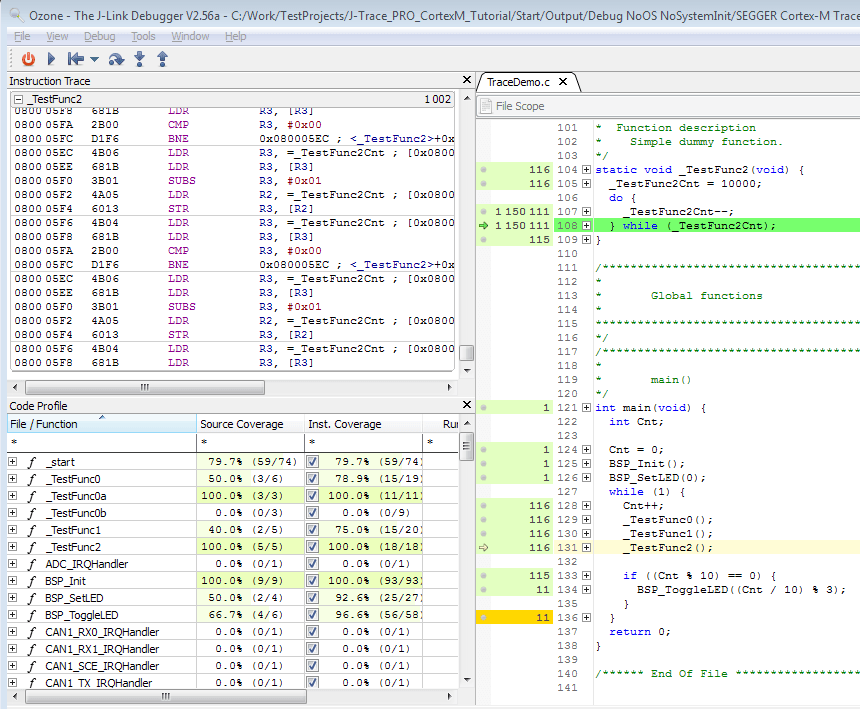Open the dropdown arrow next to Reset icon
The width and height of the screenshot is (860, 709).
click(94, 59)
